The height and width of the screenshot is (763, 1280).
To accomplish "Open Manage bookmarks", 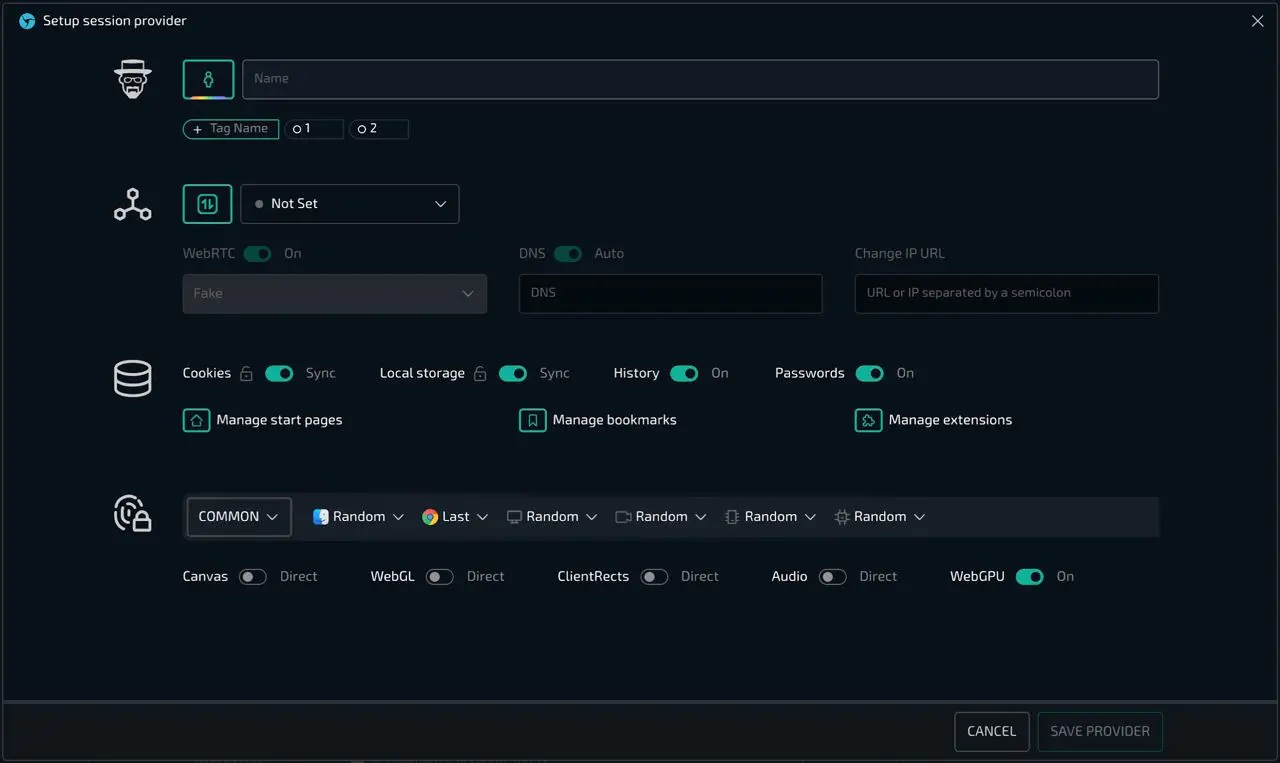I will [x=598, y=420].
